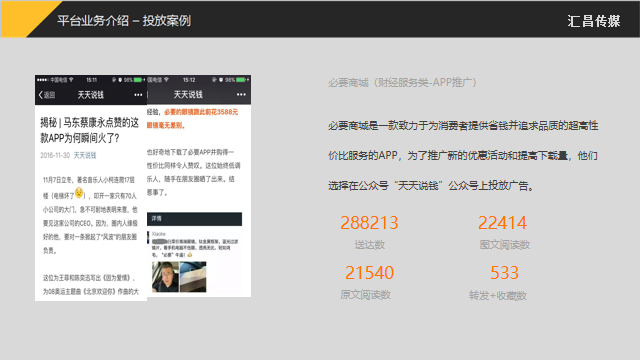Click the heading 必要商城（财经服务类-APP推广）

click(x=402, y=82)
